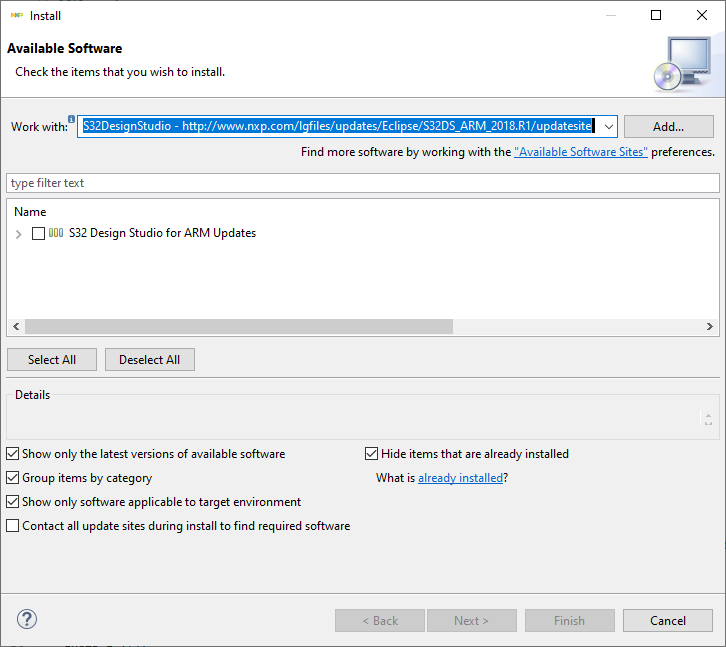Click the Add... button
Viewport: 726px width, 647px height.
click(669, 126)
